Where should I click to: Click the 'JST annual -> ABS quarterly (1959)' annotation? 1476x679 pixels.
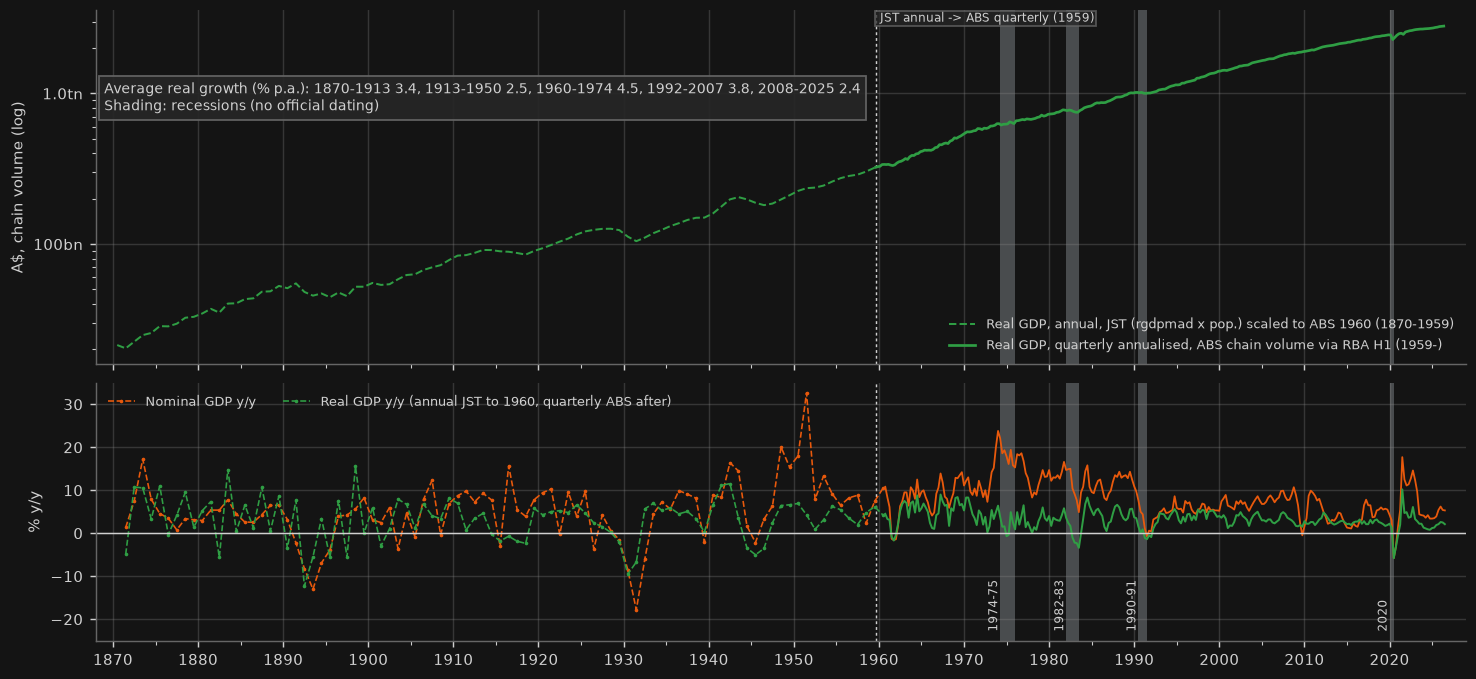tap(986, 18)
